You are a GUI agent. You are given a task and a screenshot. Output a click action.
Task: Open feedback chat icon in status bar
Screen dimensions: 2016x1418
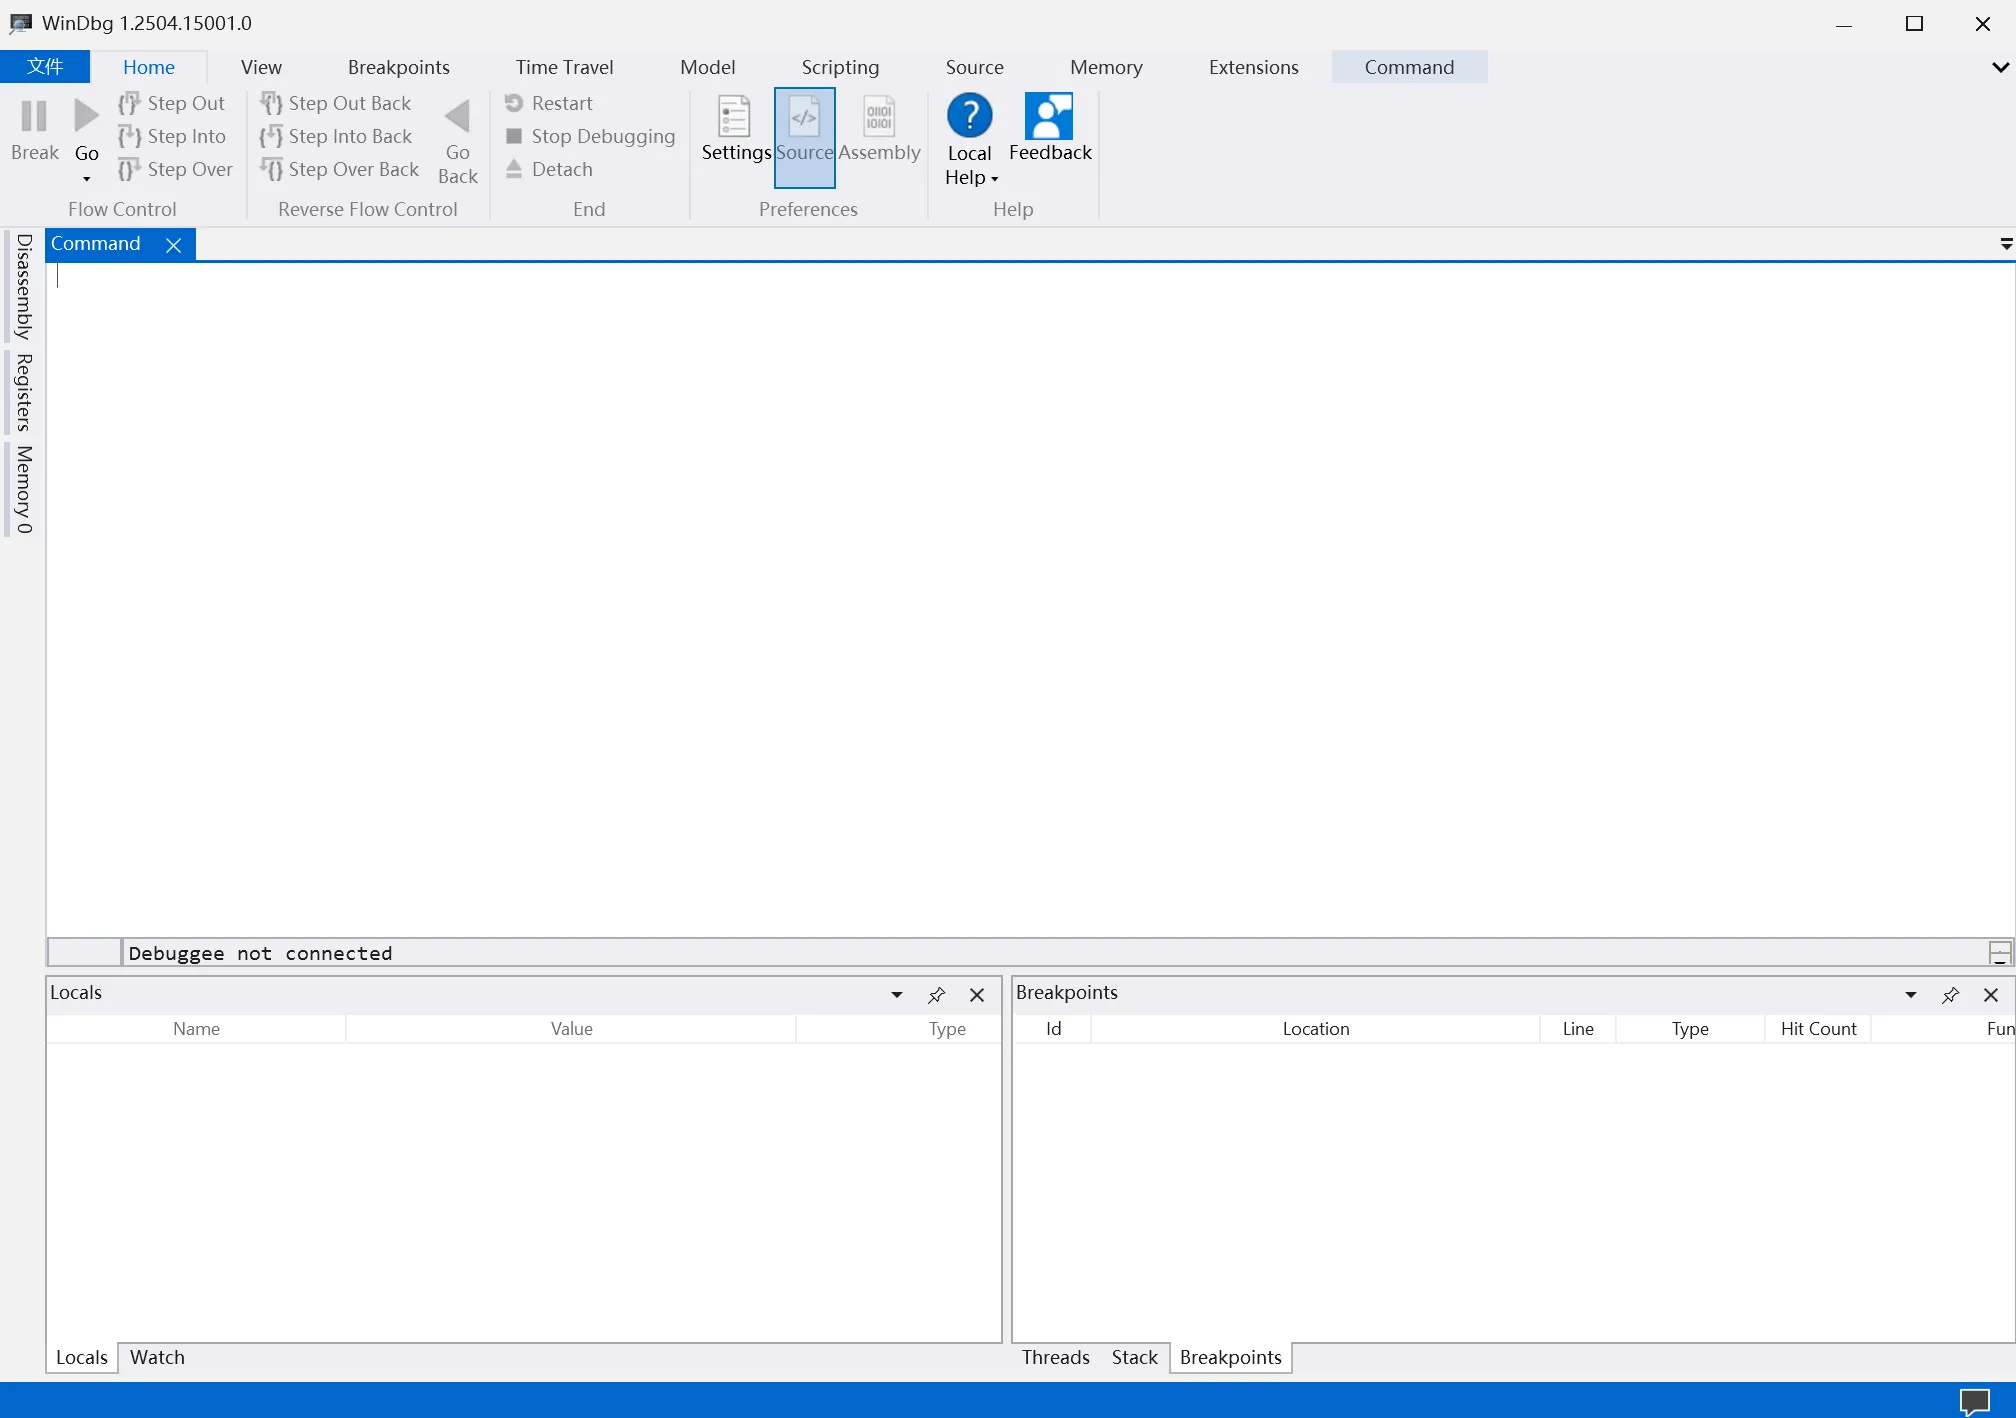pos(1974,1401)
